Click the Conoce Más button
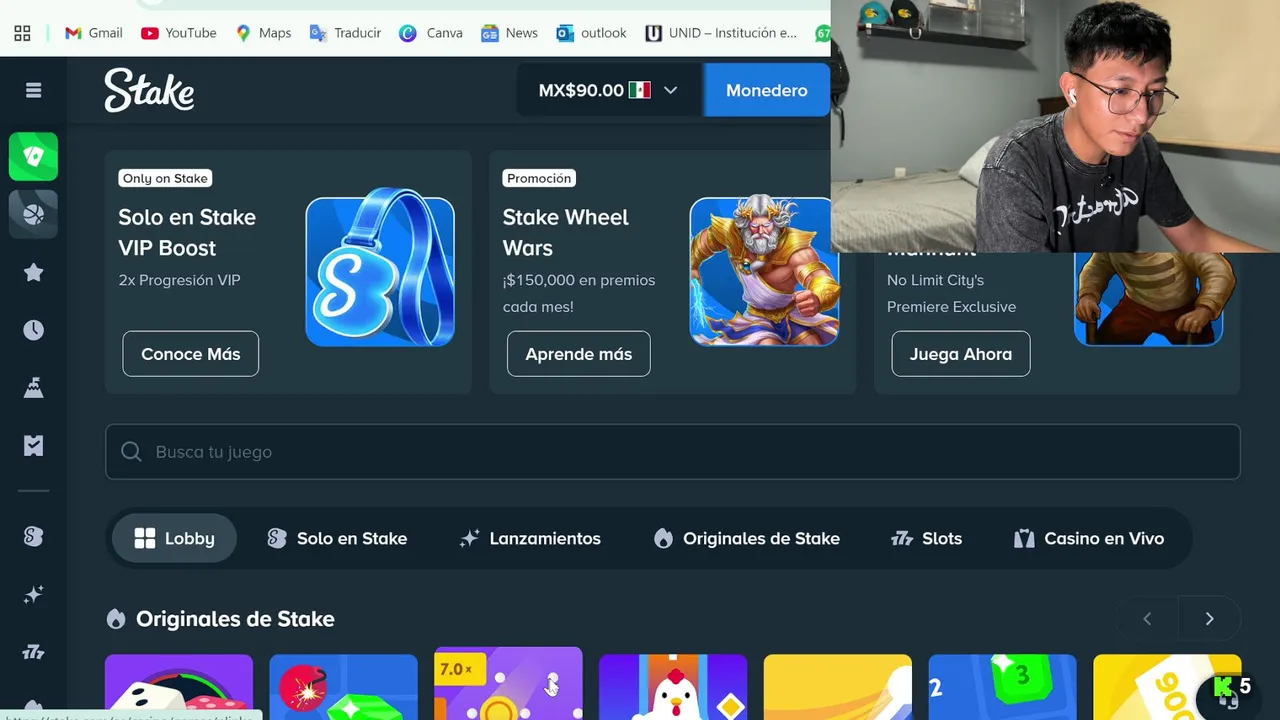The width and height of the screenshot is (1280, 720). pos(191,354)
